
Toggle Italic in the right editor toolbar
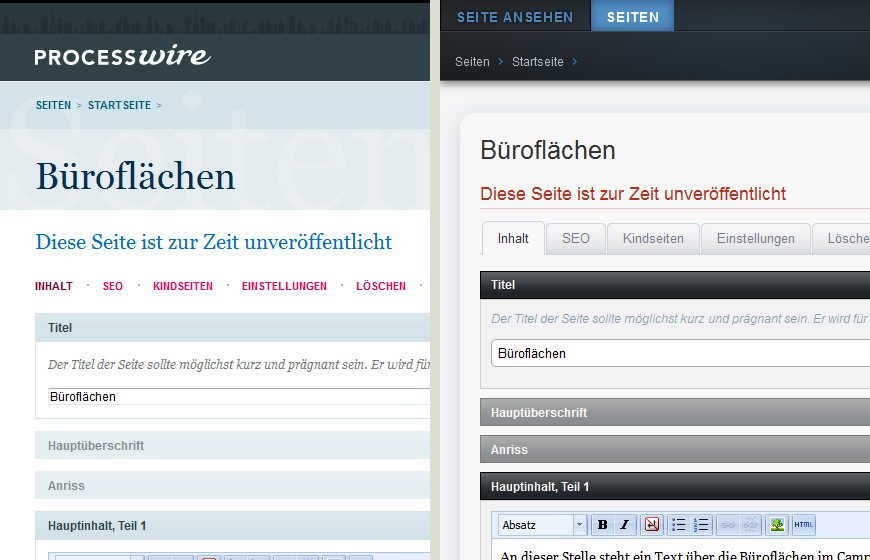click(x=625, y=524)
